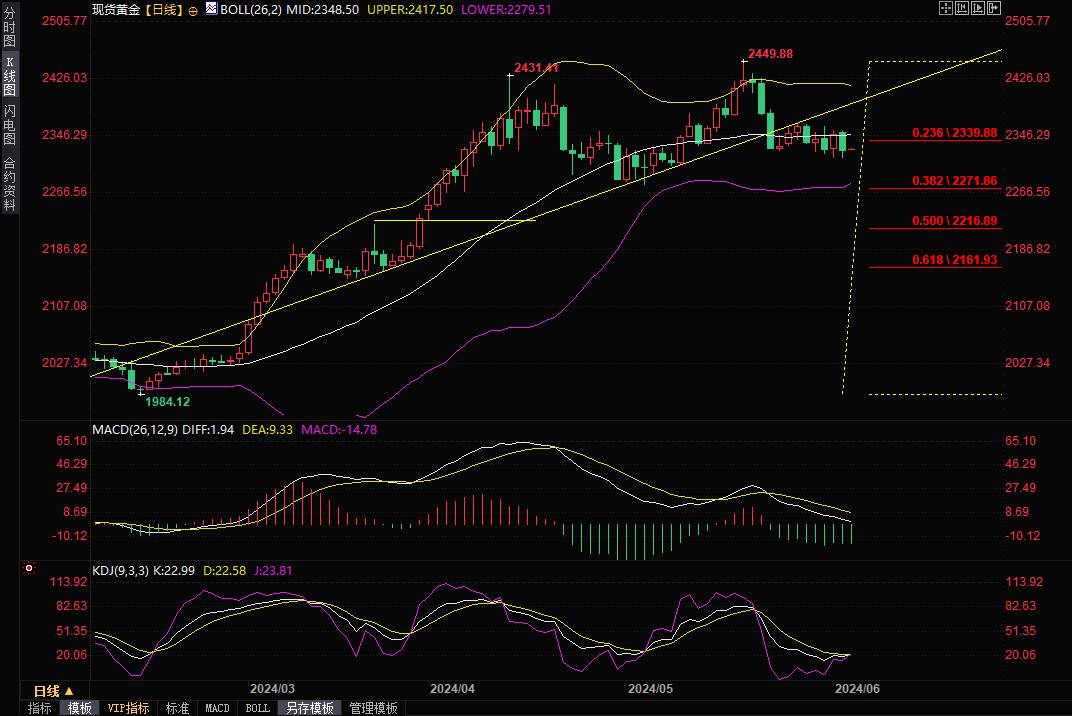
Task: Open the 闪电图 sidebar tab
Action: 10,124
